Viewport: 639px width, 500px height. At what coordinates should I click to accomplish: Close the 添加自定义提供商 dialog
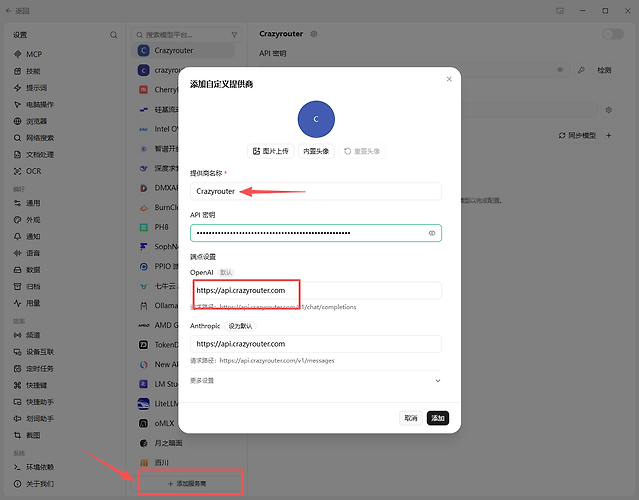[449, 79]
